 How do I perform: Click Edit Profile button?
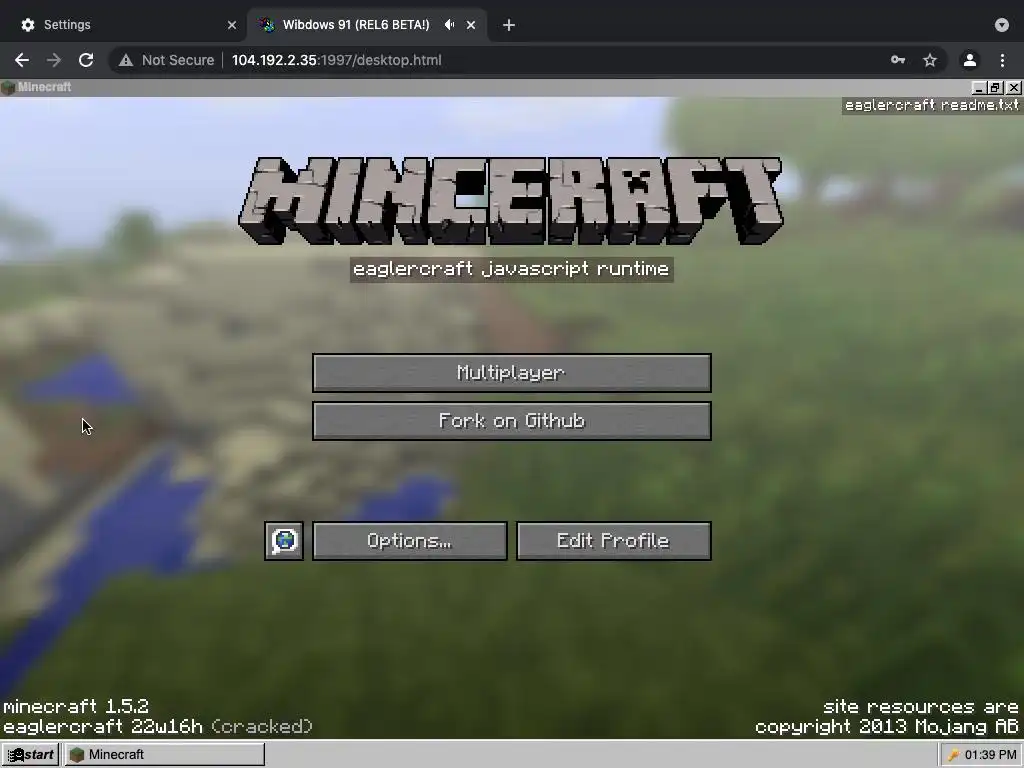pos(613,541)
